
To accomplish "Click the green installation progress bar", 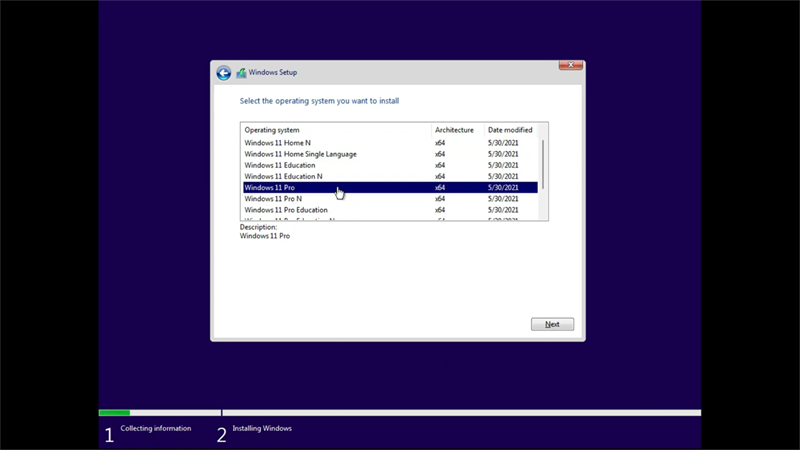I will tap(114, 412).
